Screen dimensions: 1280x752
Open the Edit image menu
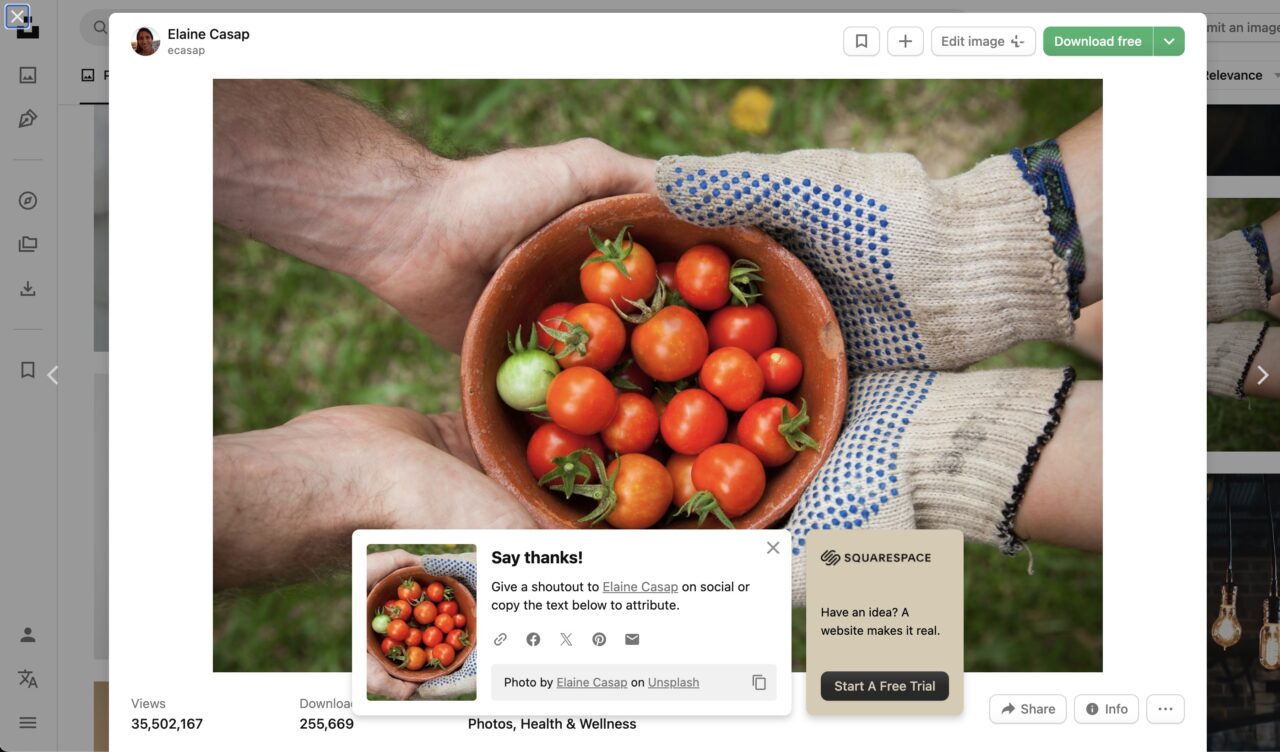coord(983,41)
